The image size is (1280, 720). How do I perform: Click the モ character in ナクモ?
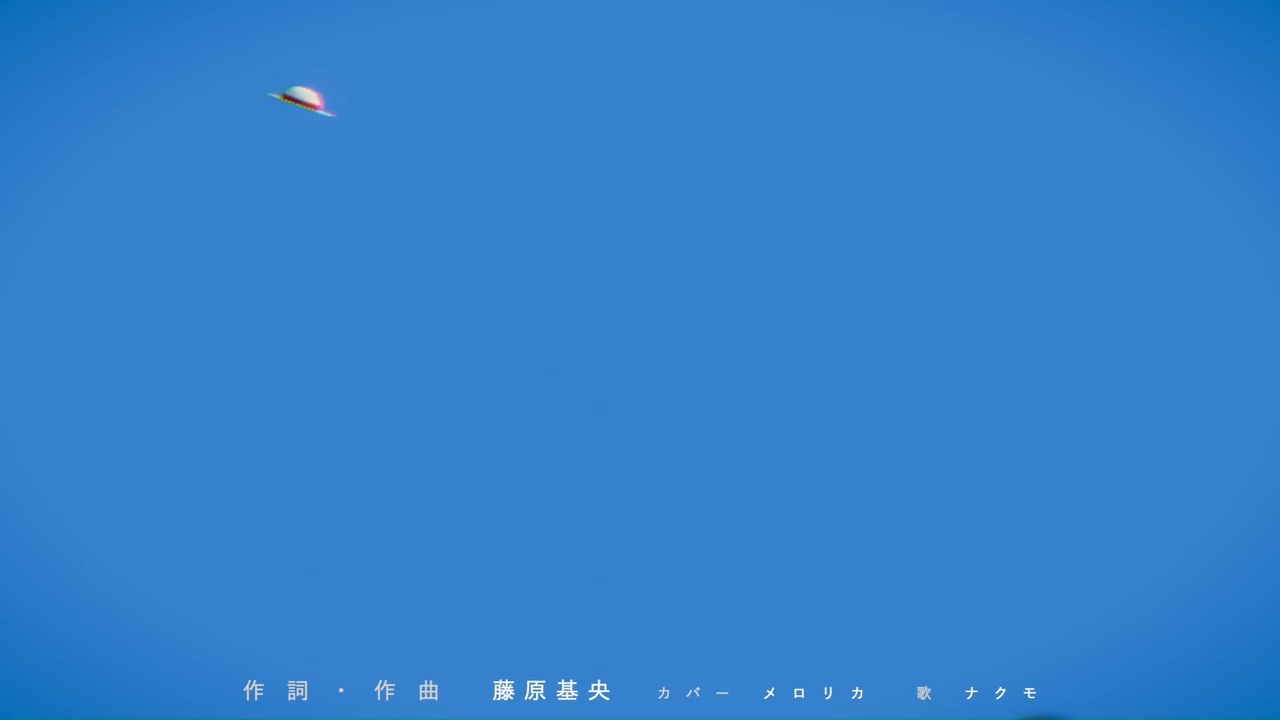(x=1031, y=693)
